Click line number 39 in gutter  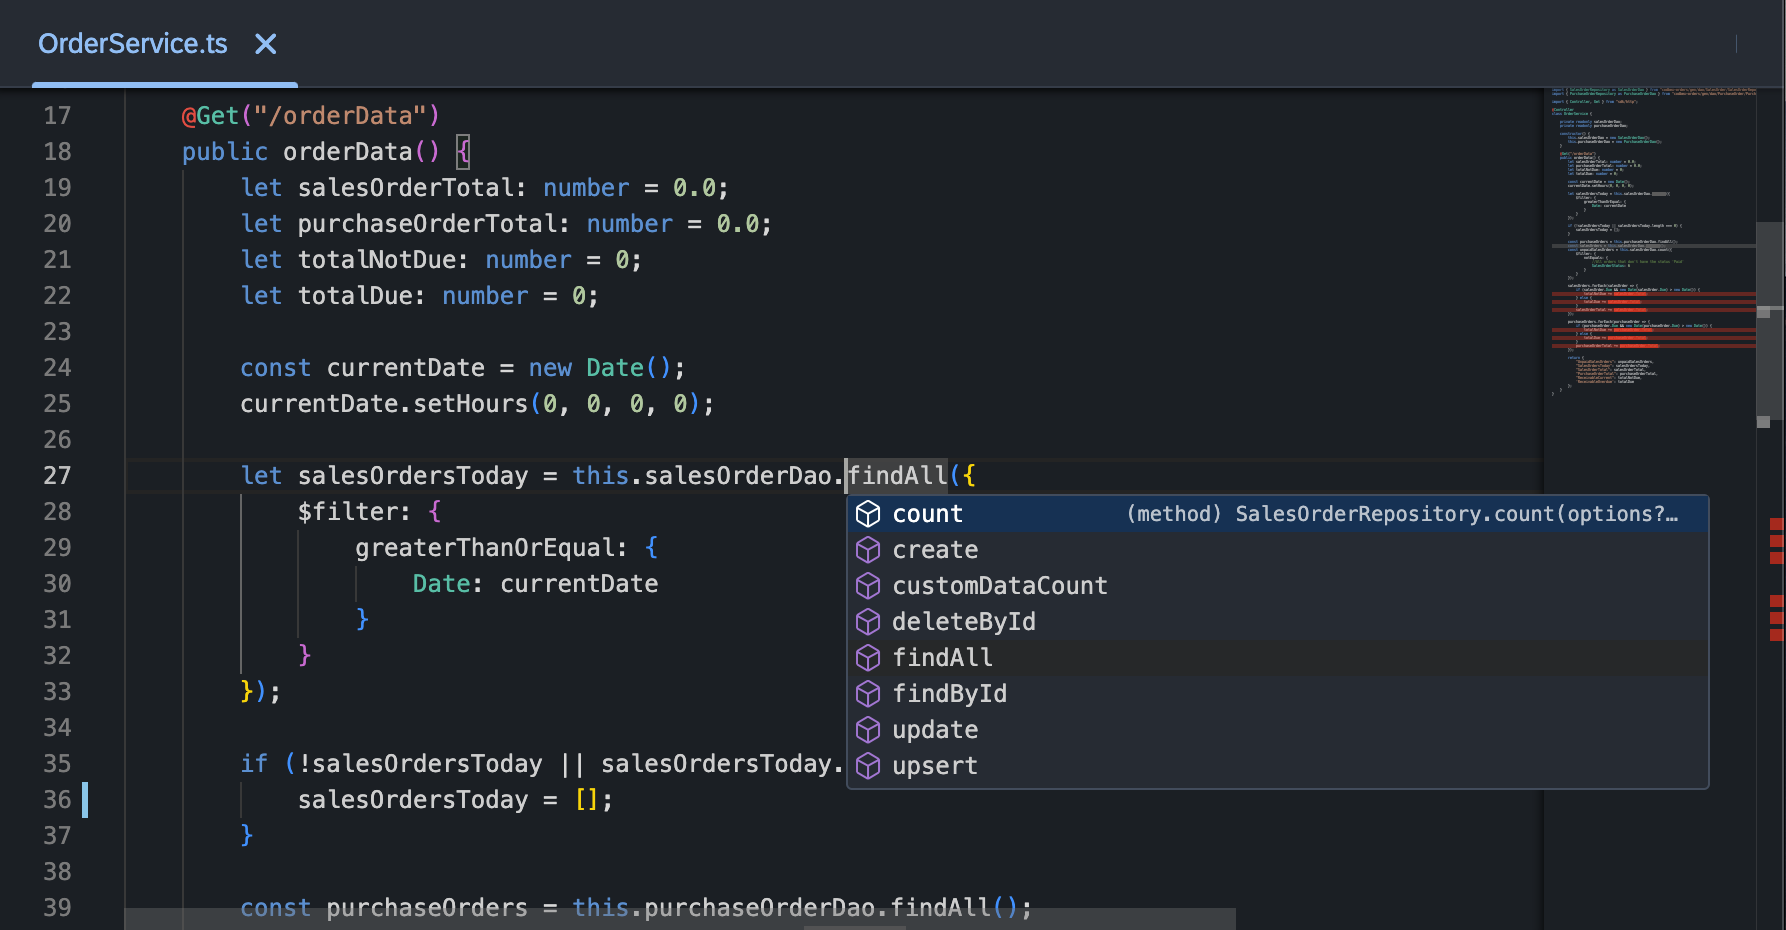[57, 908]
